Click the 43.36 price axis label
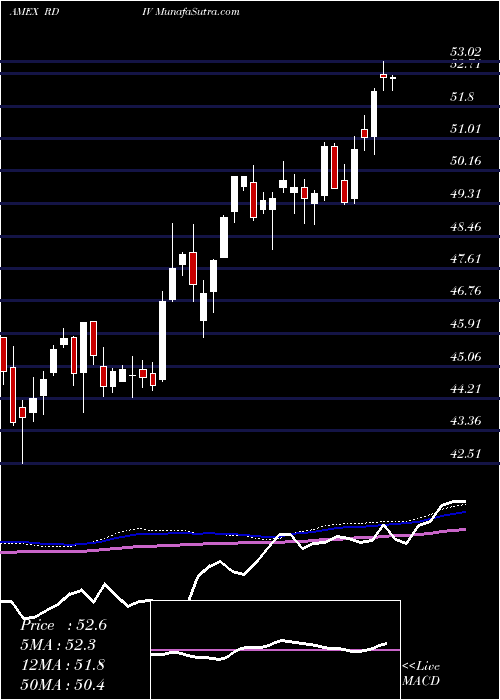 point(468,421)
